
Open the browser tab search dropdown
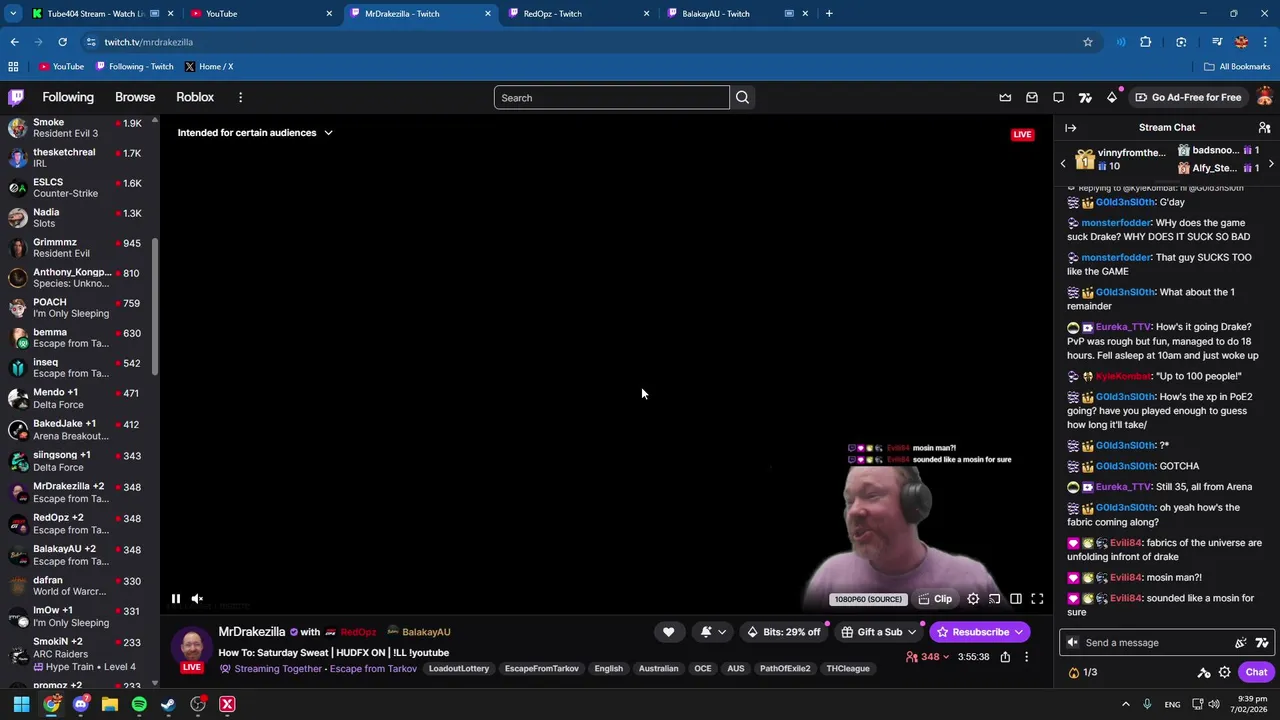13,14
